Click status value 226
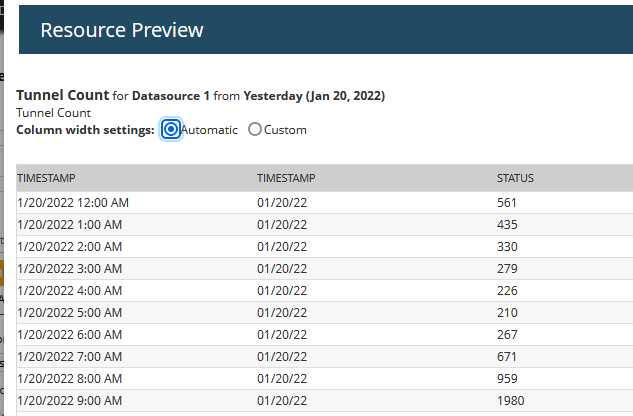The height and width of the screenshot is (416, 633). coord(507,290)
